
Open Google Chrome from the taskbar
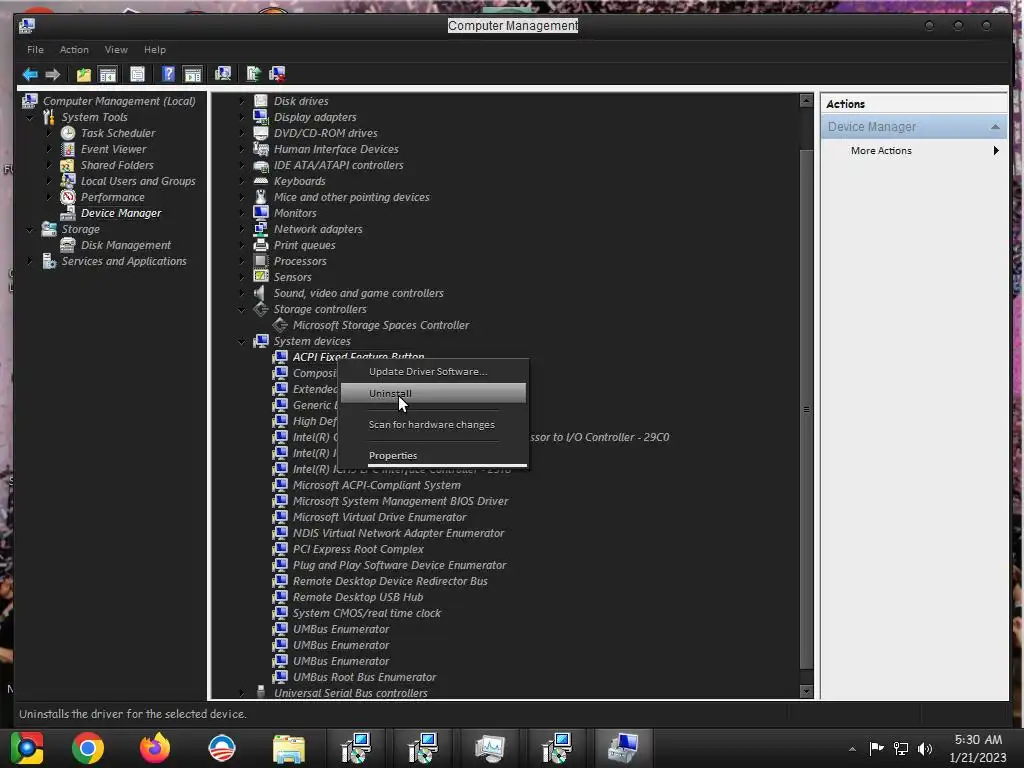pos(88,748)
